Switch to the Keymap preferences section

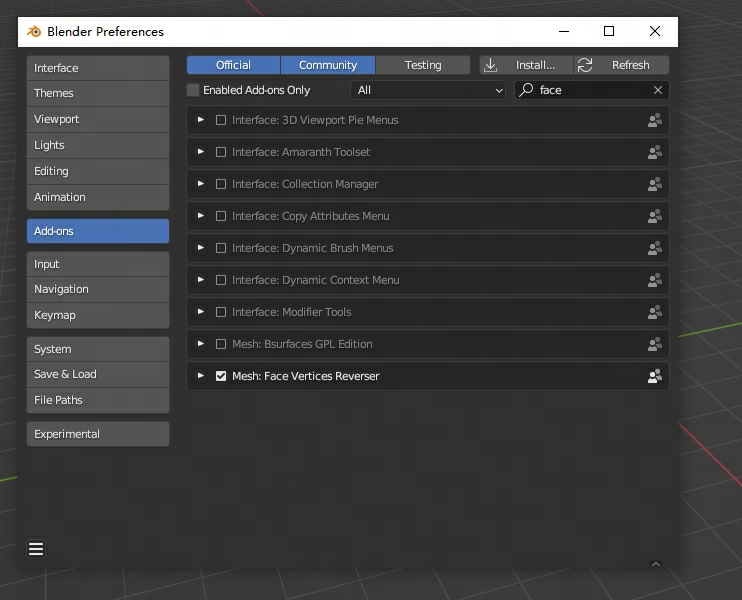[x=97, y=315]
